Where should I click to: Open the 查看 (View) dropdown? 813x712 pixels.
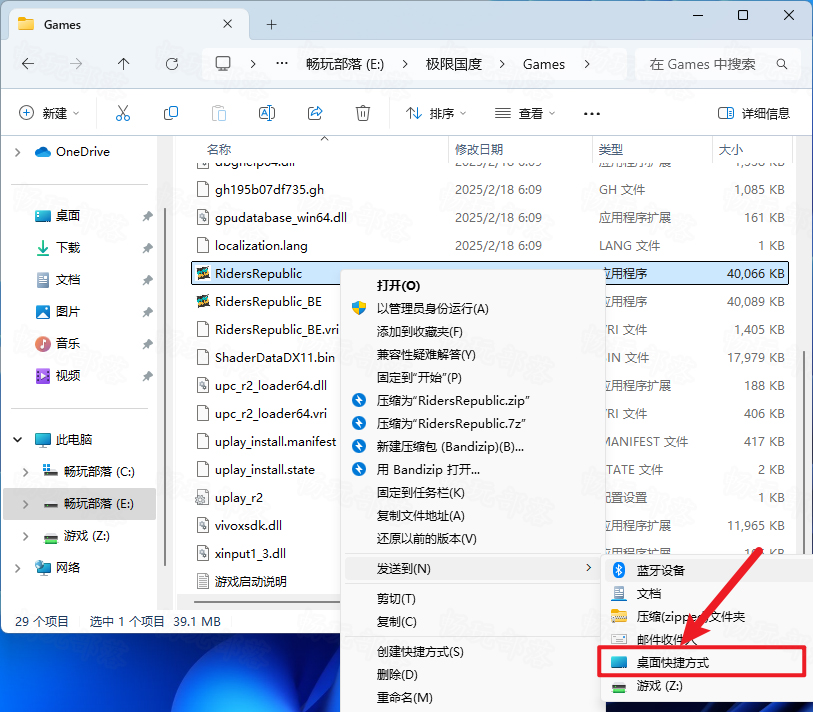[525, 113]
